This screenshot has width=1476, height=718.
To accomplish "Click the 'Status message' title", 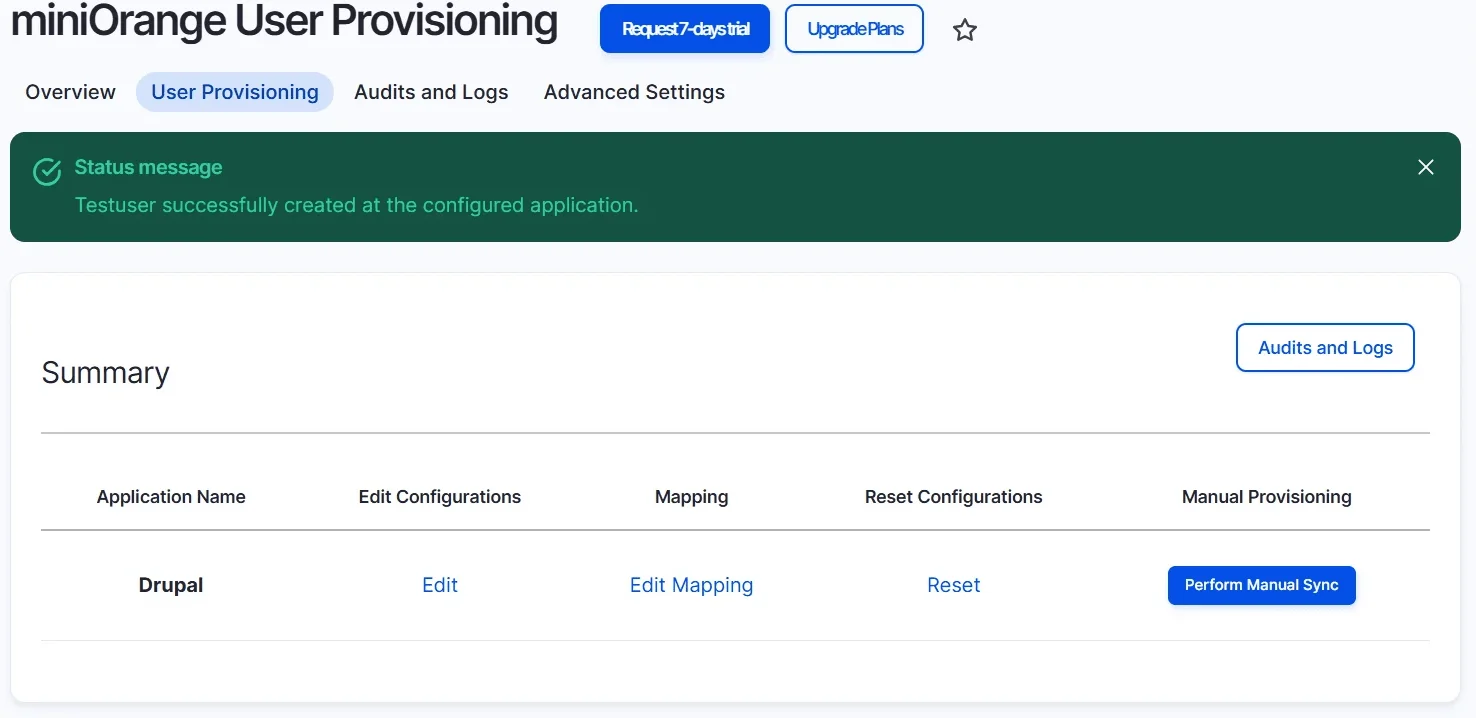I will [x=148, y=167].
